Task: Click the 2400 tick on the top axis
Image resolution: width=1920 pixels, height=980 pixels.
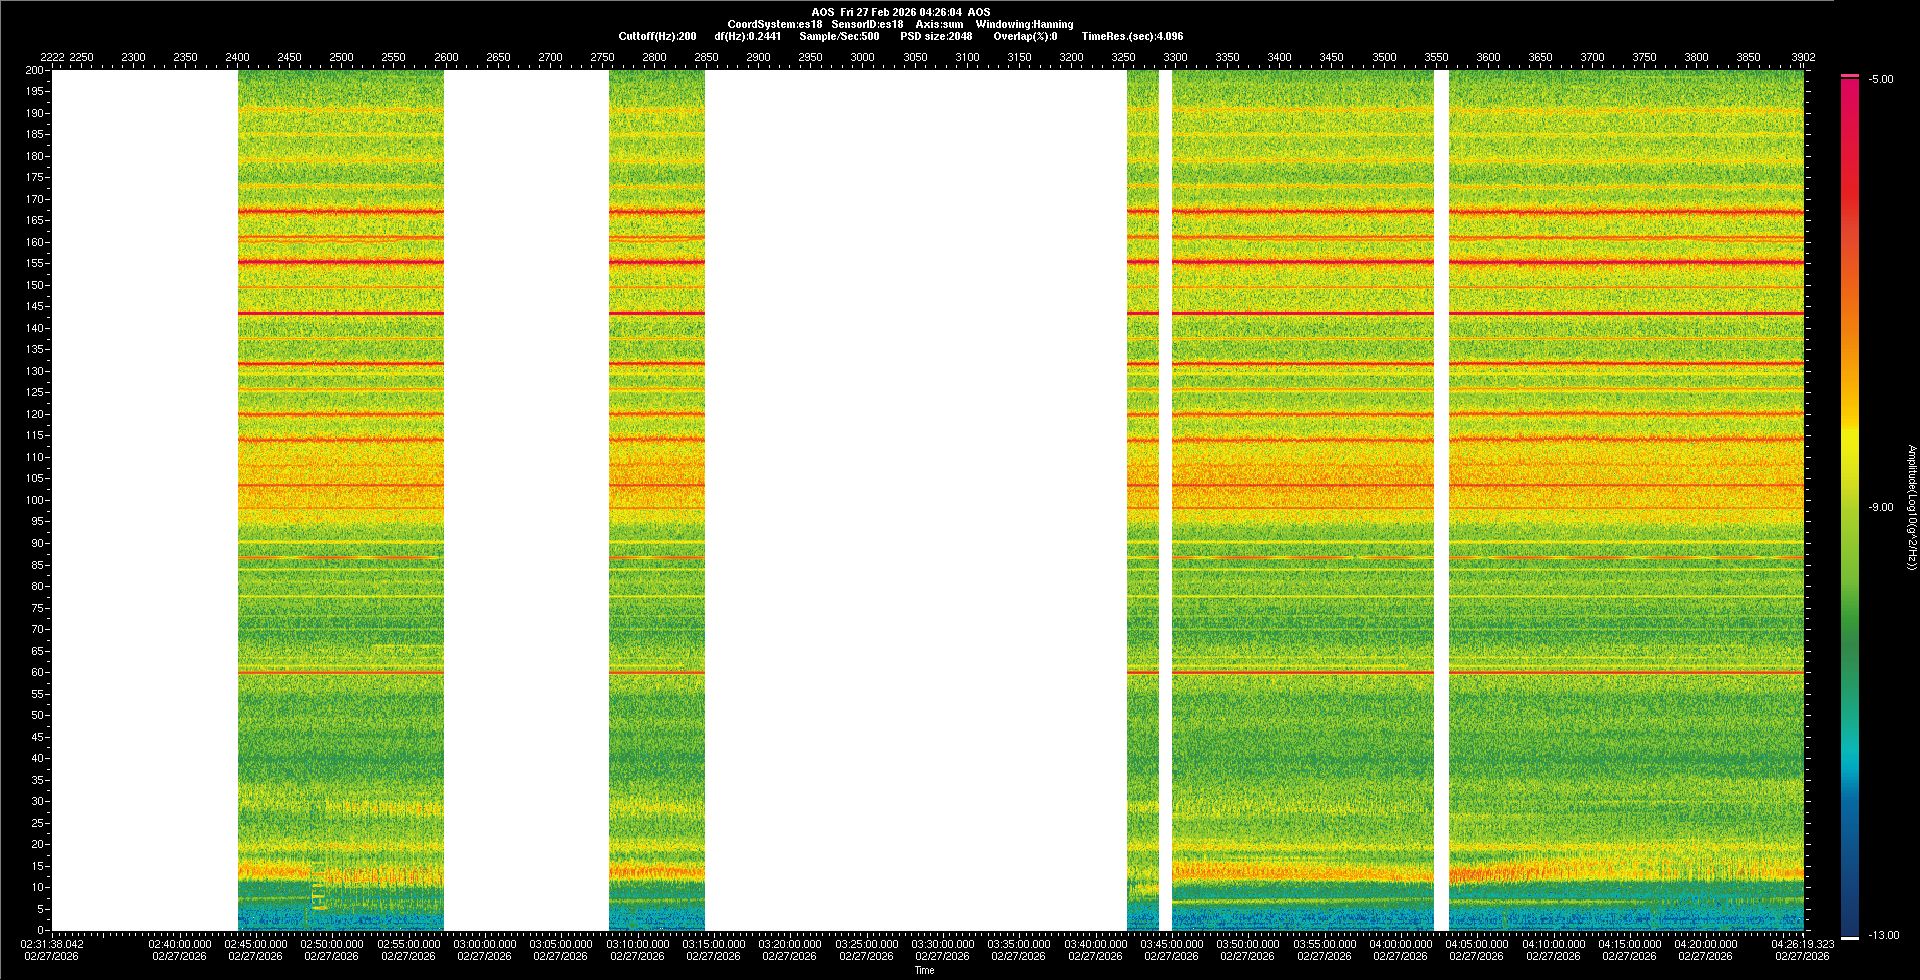Action: click(x=237, y=58)
